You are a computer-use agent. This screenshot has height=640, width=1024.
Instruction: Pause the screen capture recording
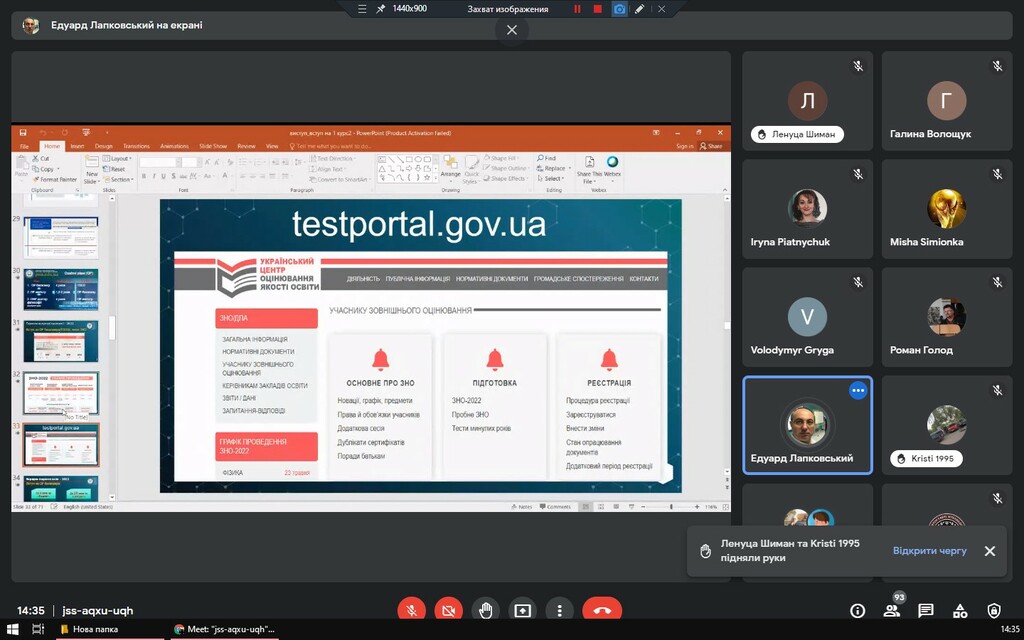click(x=577, y=9)
